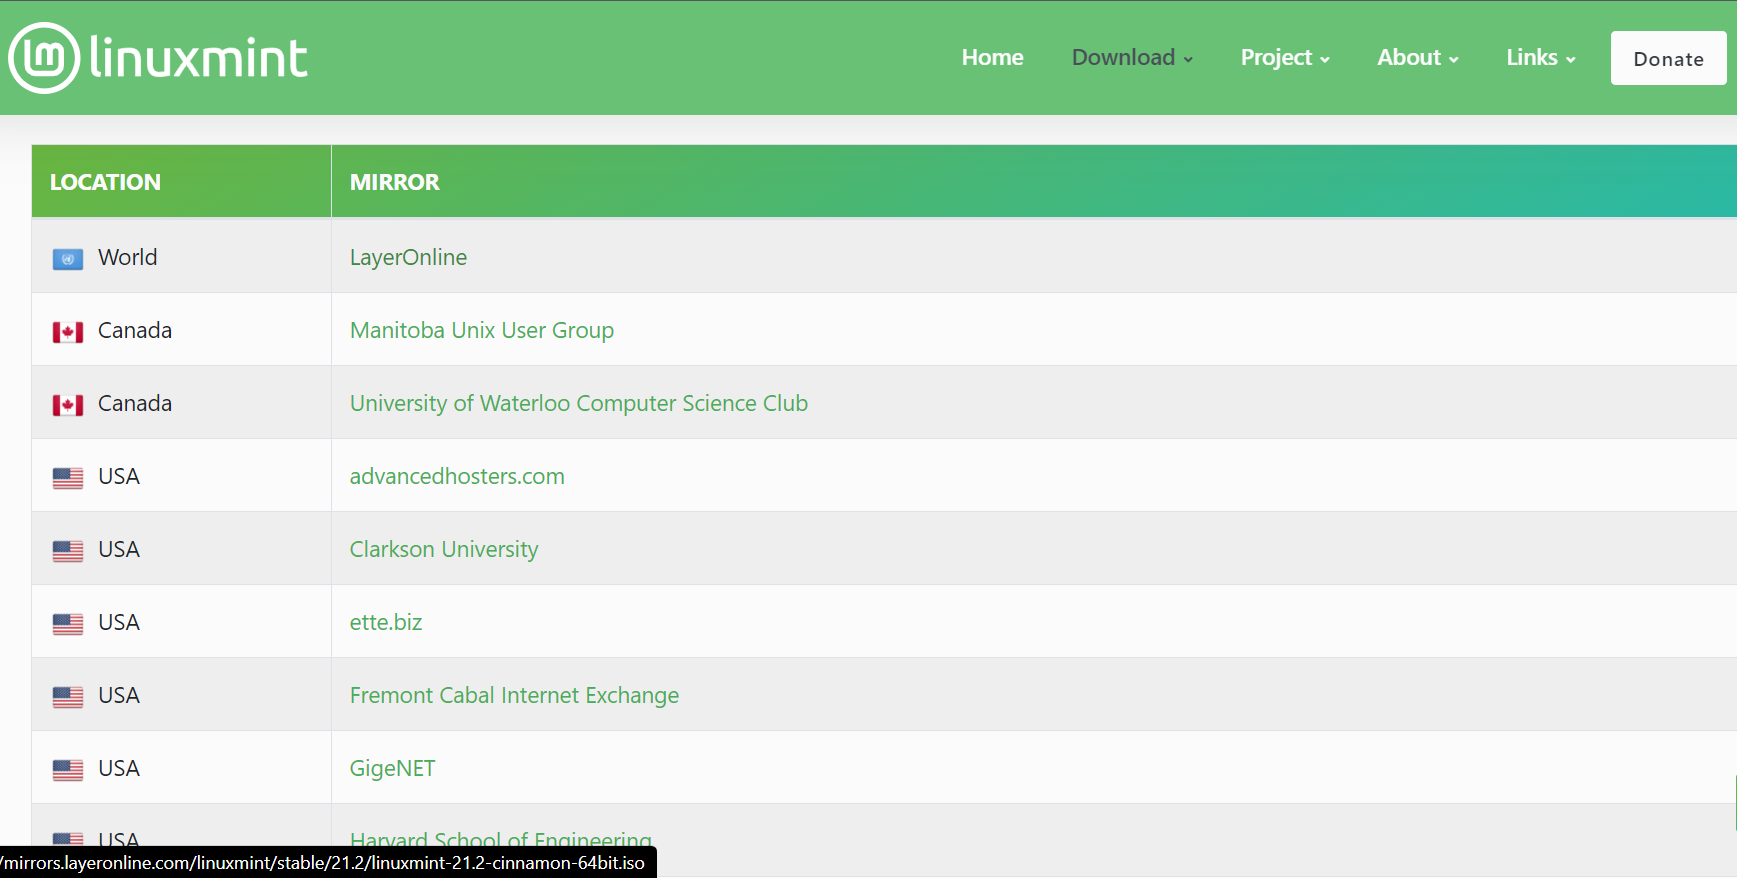Expand the Project menu
The width and height of the screenshot is (1737, 878).
pos(1285,58)
